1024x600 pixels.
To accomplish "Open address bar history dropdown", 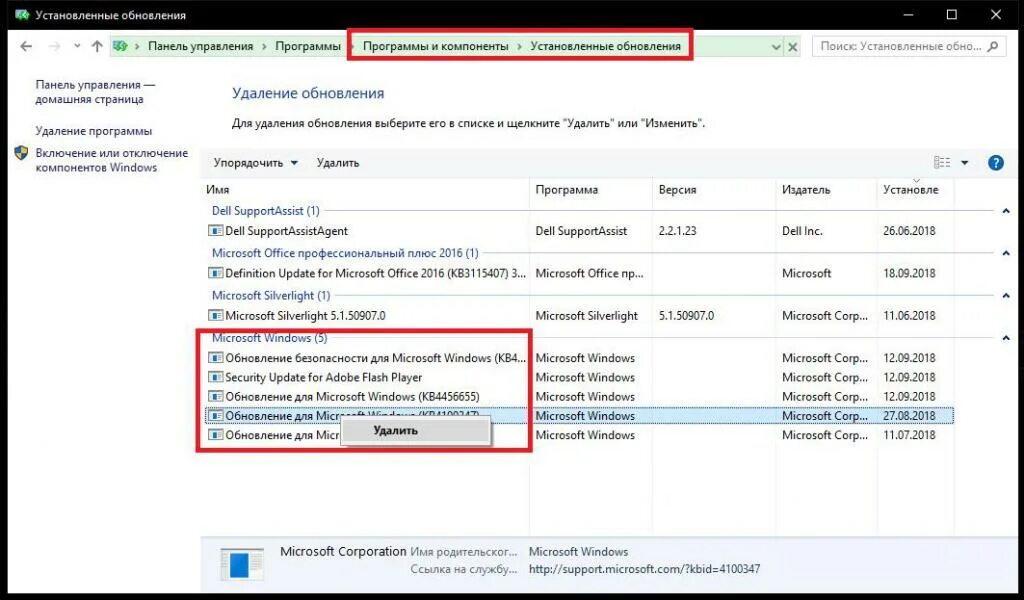I will [776, 47].
